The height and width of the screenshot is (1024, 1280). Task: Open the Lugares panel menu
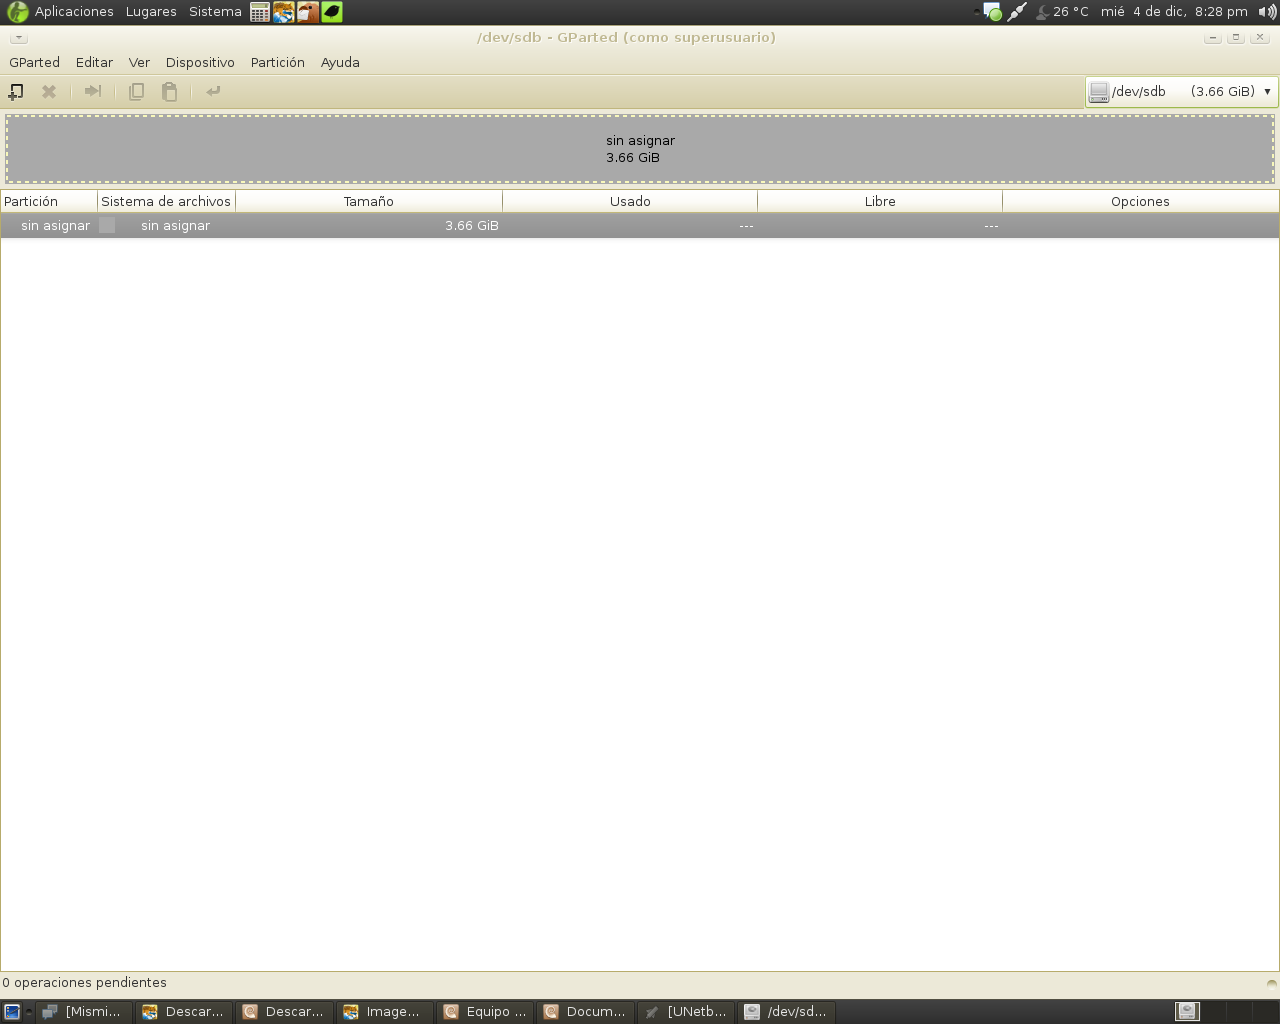pos(151,12)
